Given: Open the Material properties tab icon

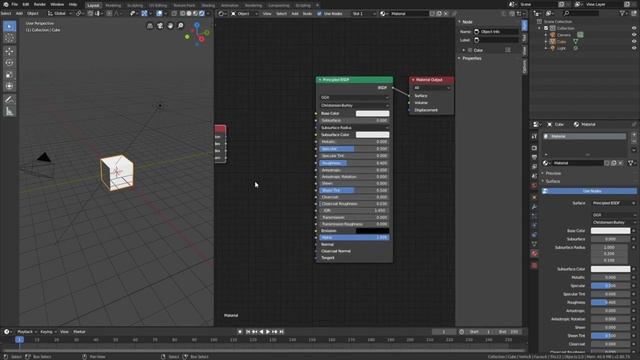Looking at the screenshot, I should click(534, 253).
